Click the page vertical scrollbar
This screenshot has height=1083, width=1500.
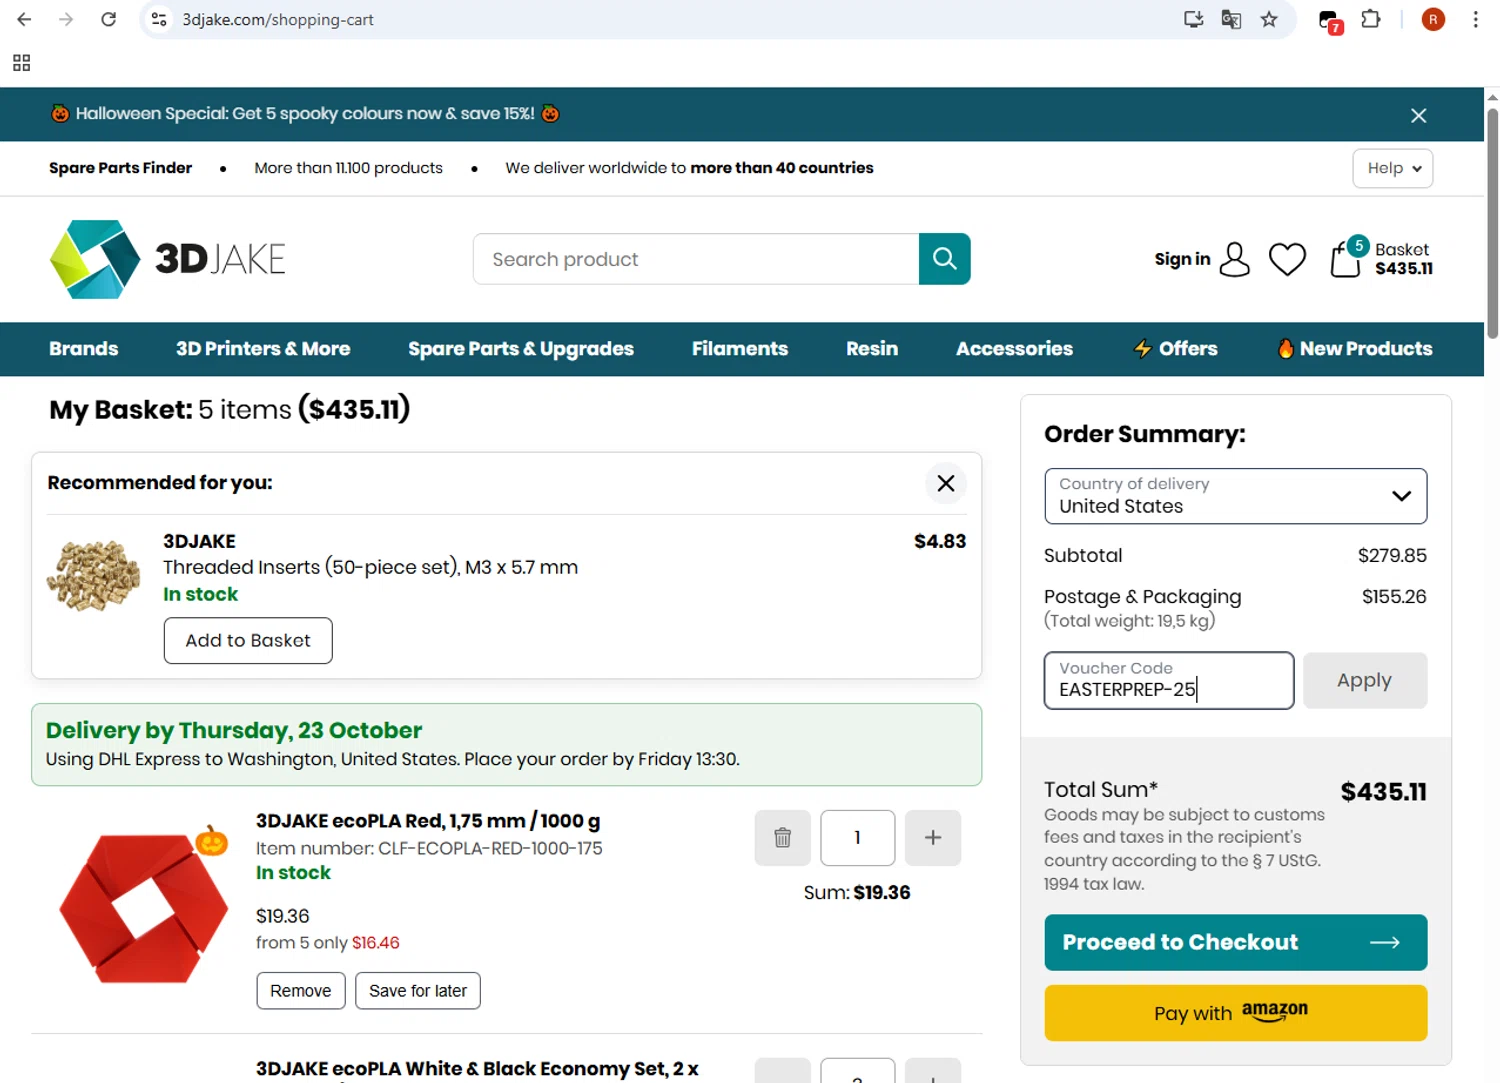pyautogui.click(x=1492, y=222)
